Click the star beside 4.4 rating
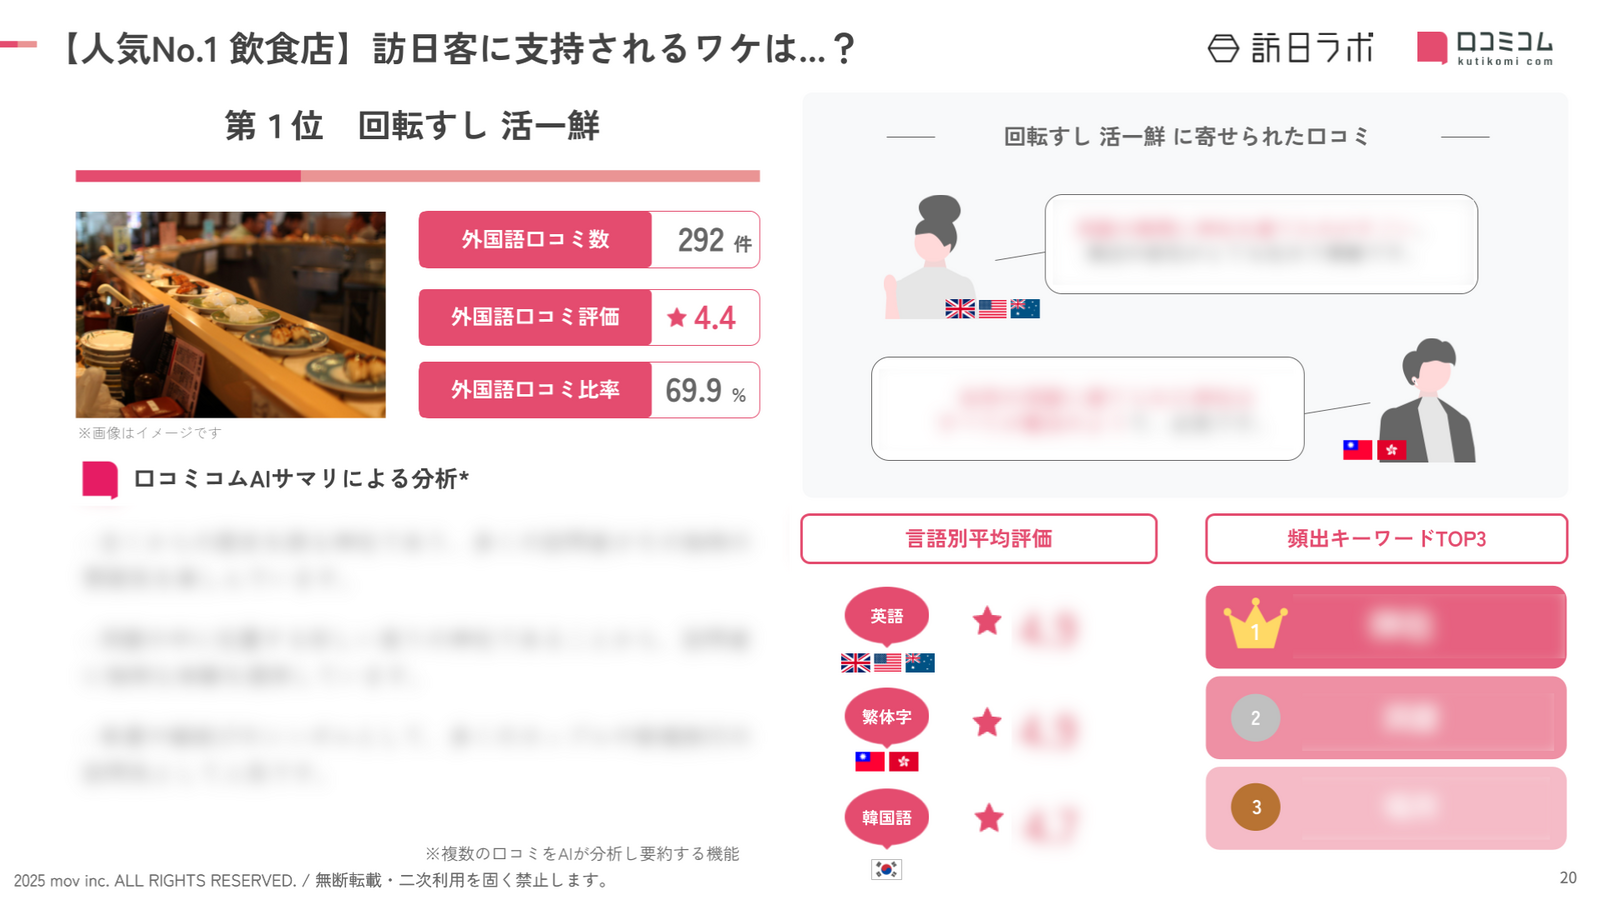 (677, 318)
